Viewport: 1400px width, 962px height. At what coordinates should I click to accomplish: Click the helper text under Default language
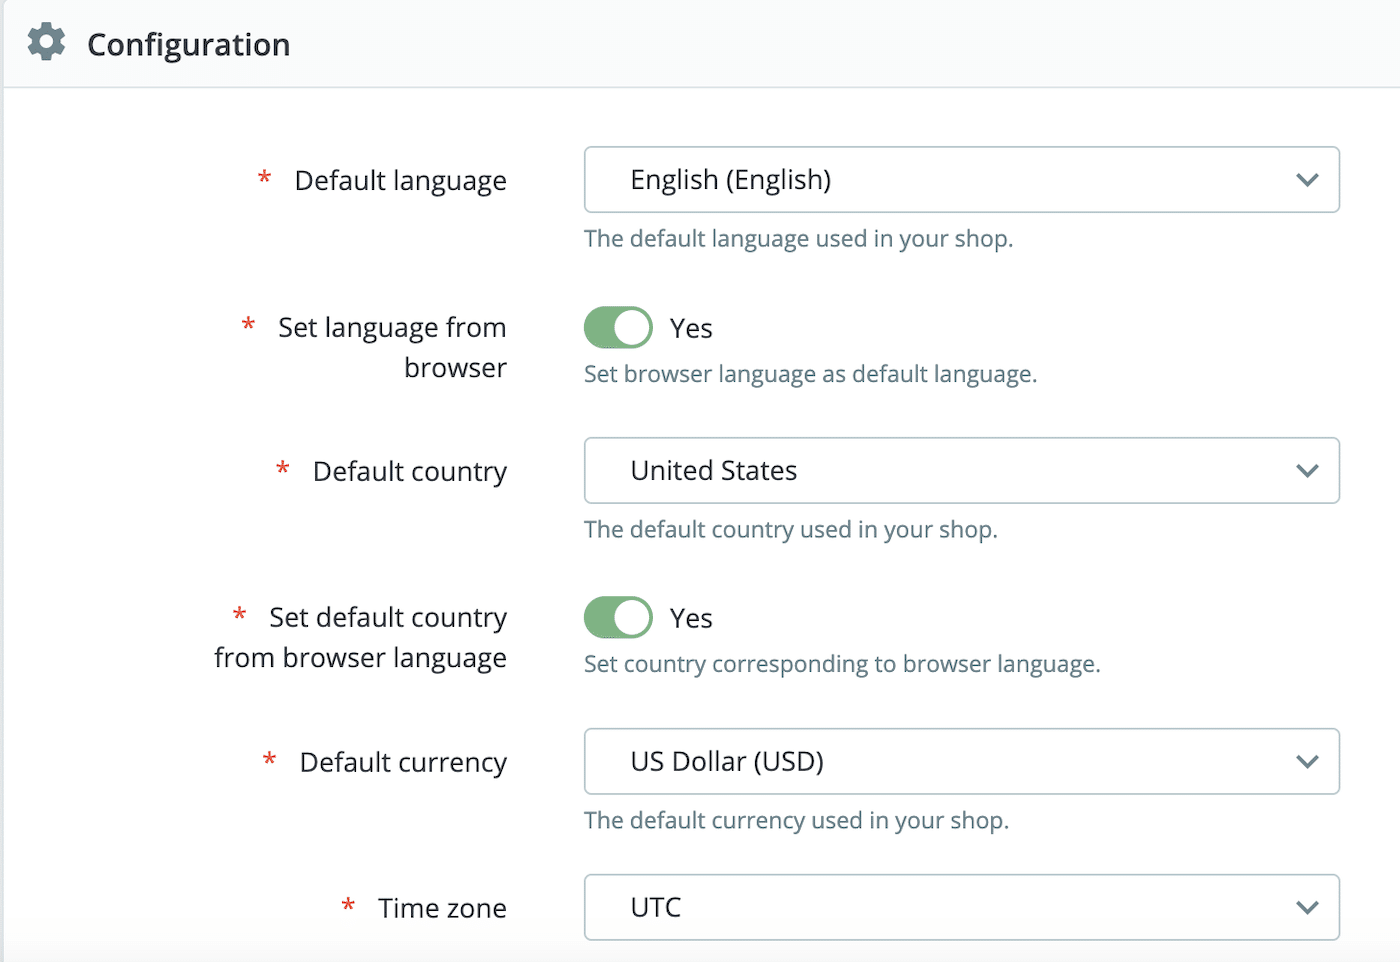[x=798, y=238]
